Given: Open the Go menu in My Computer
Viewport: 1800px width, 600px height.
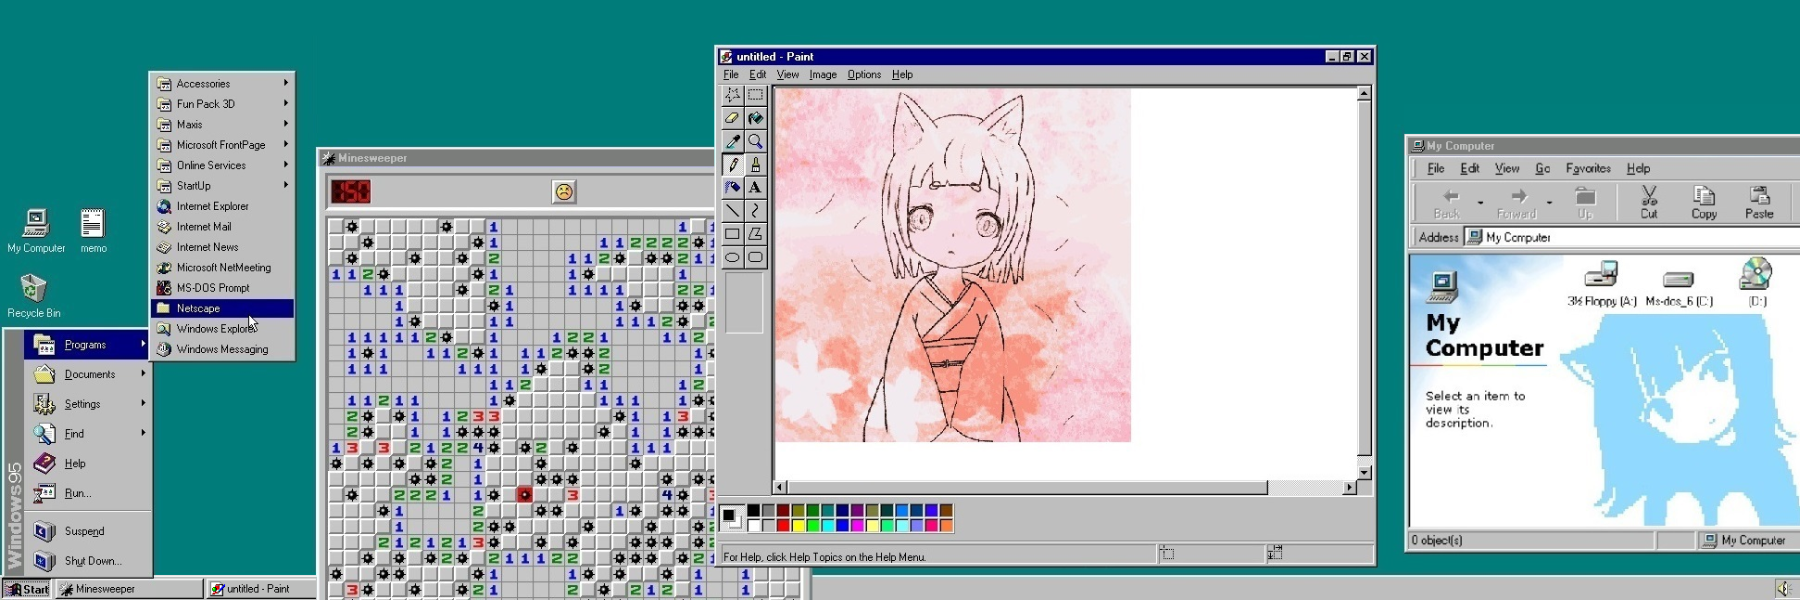Looking at the screenshot, I should point(1542,168).
